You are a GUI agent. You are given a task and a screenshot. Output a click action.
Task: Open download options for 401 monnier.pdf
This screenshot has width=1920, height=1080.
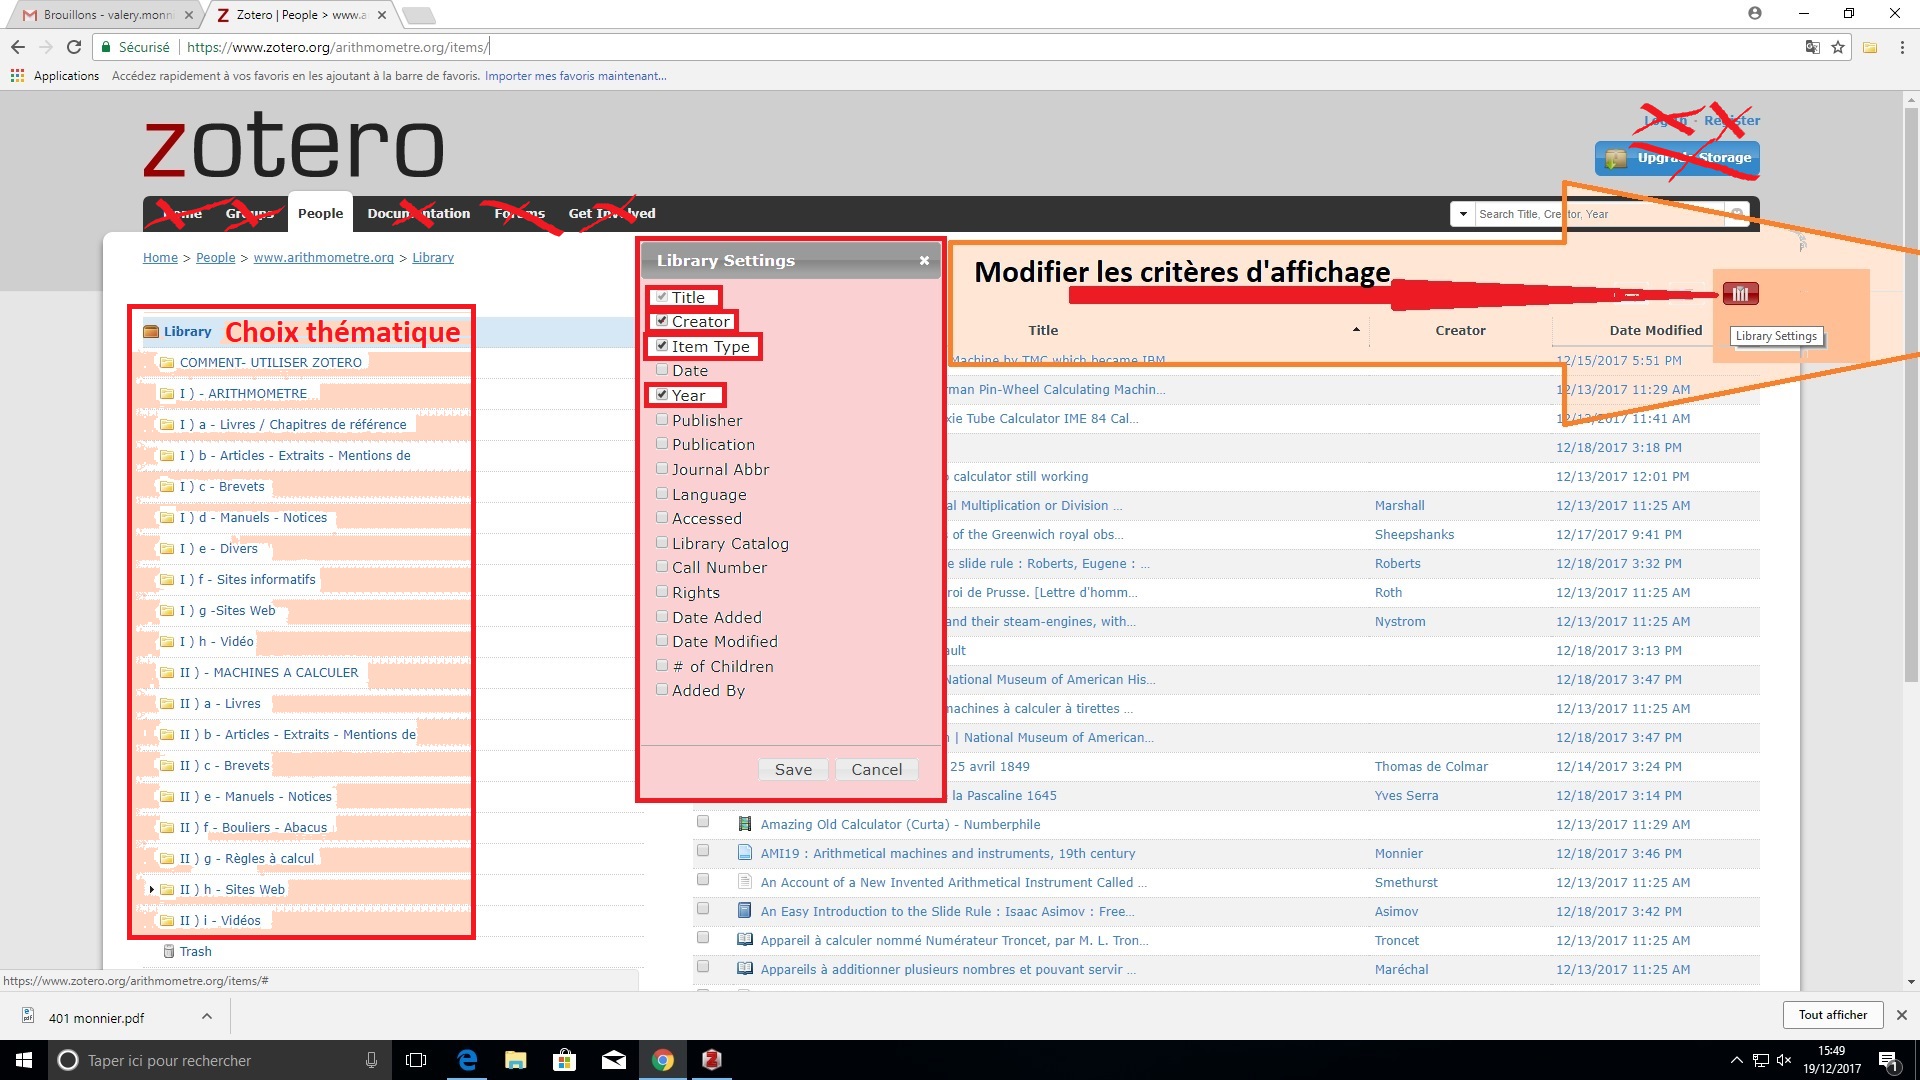click(206, 1017)
